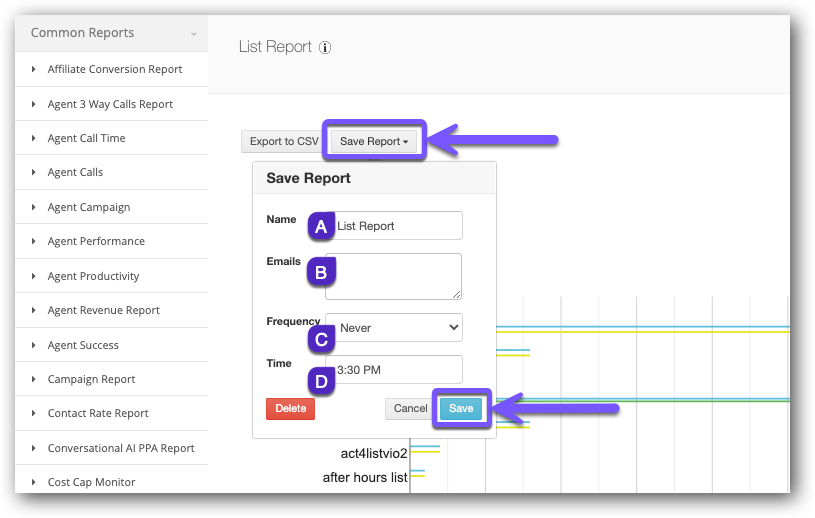Click the Emails text area
The image size is (815, 518).
(394, 276)
